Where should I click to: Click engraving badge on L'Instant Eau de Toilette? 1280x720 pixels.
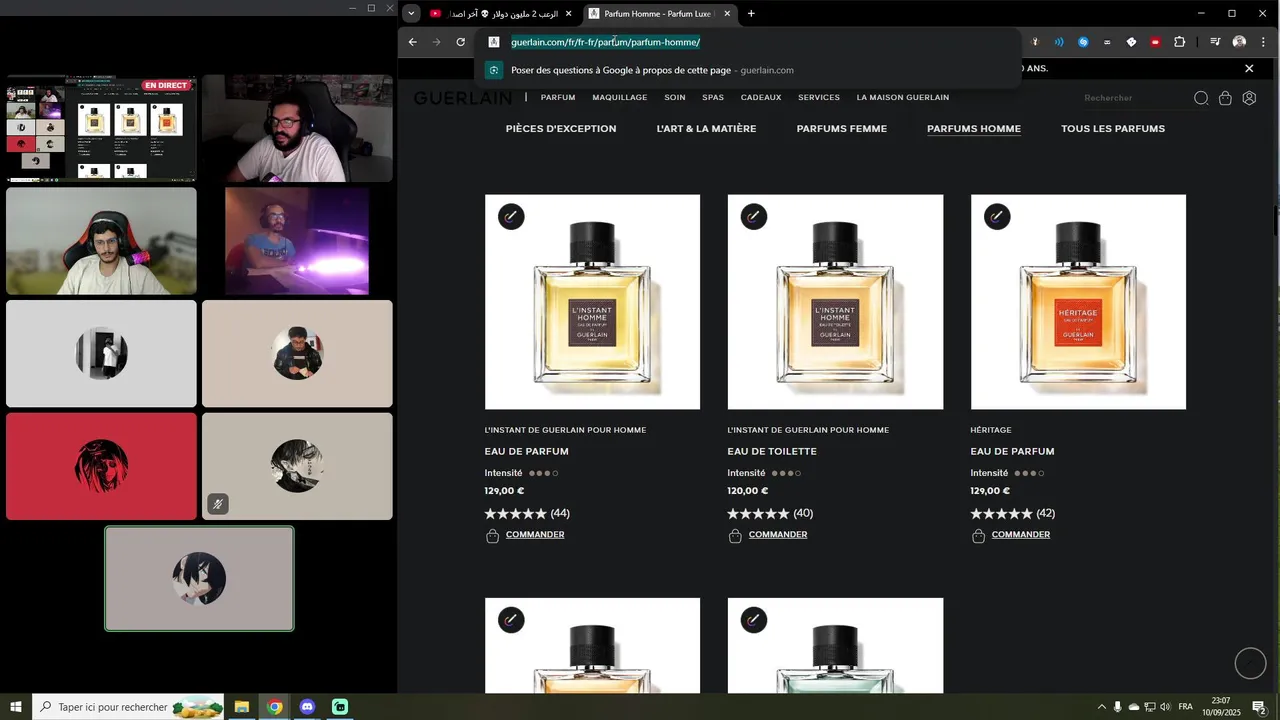pyautogui.click(x=754, y=216)
